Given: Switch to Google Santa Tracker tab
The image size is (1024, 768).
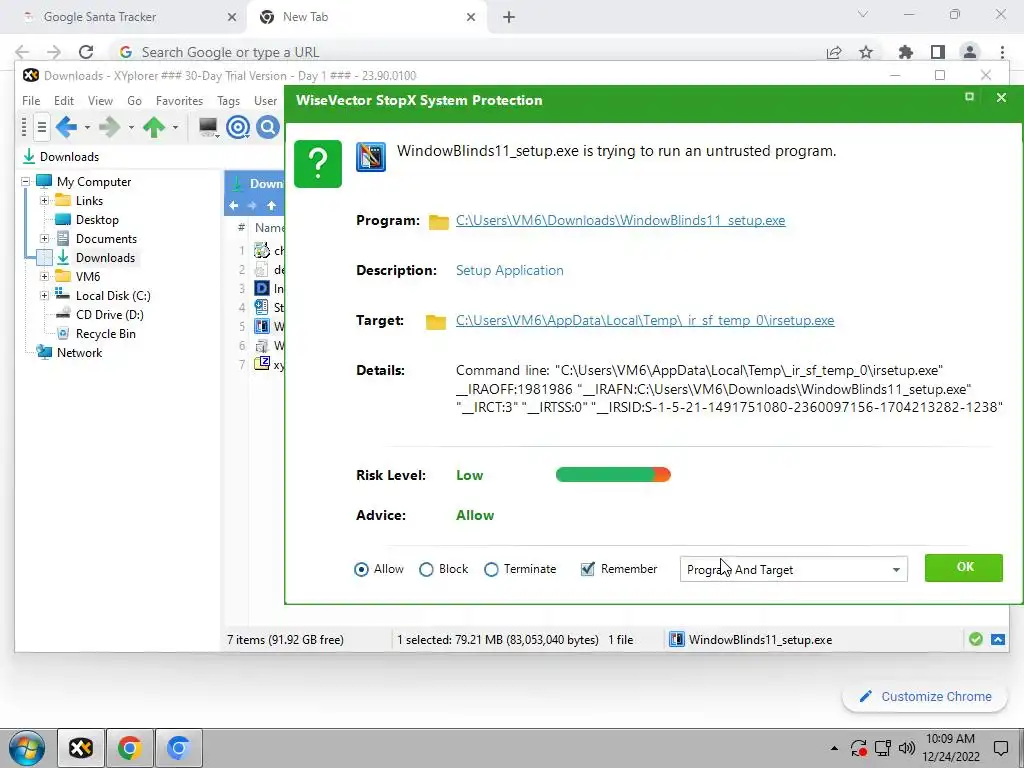Looking at the screenshot, I should [x=124, y=17].
